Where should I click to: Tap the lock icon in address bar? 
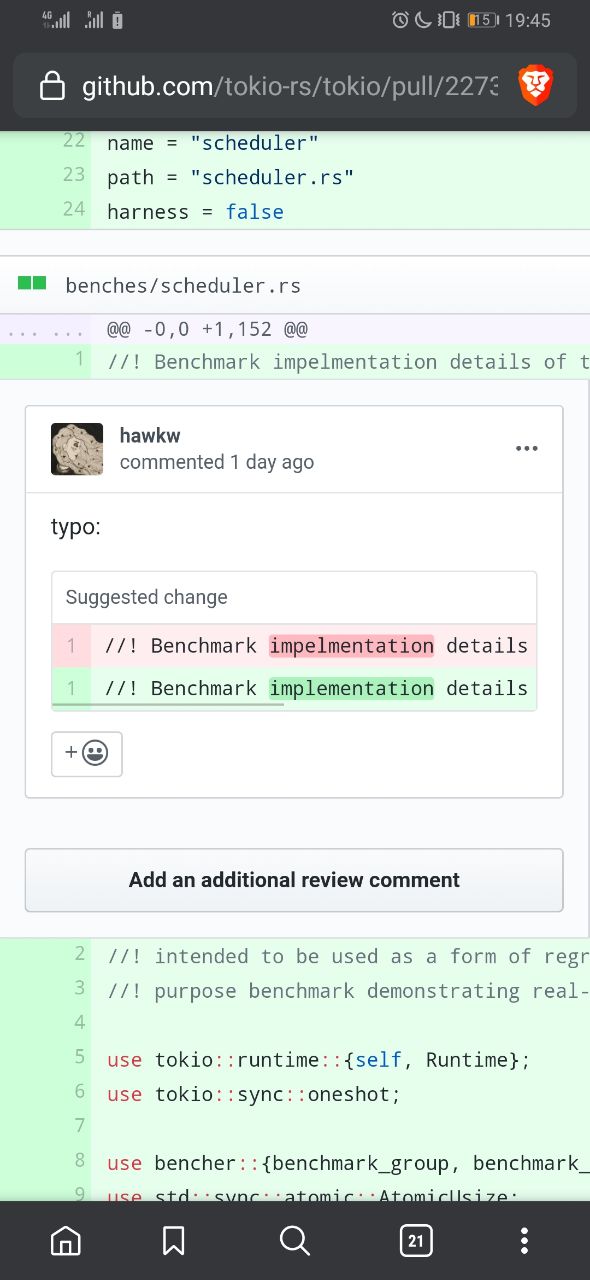pyautogui.click(x=52, y=88)
